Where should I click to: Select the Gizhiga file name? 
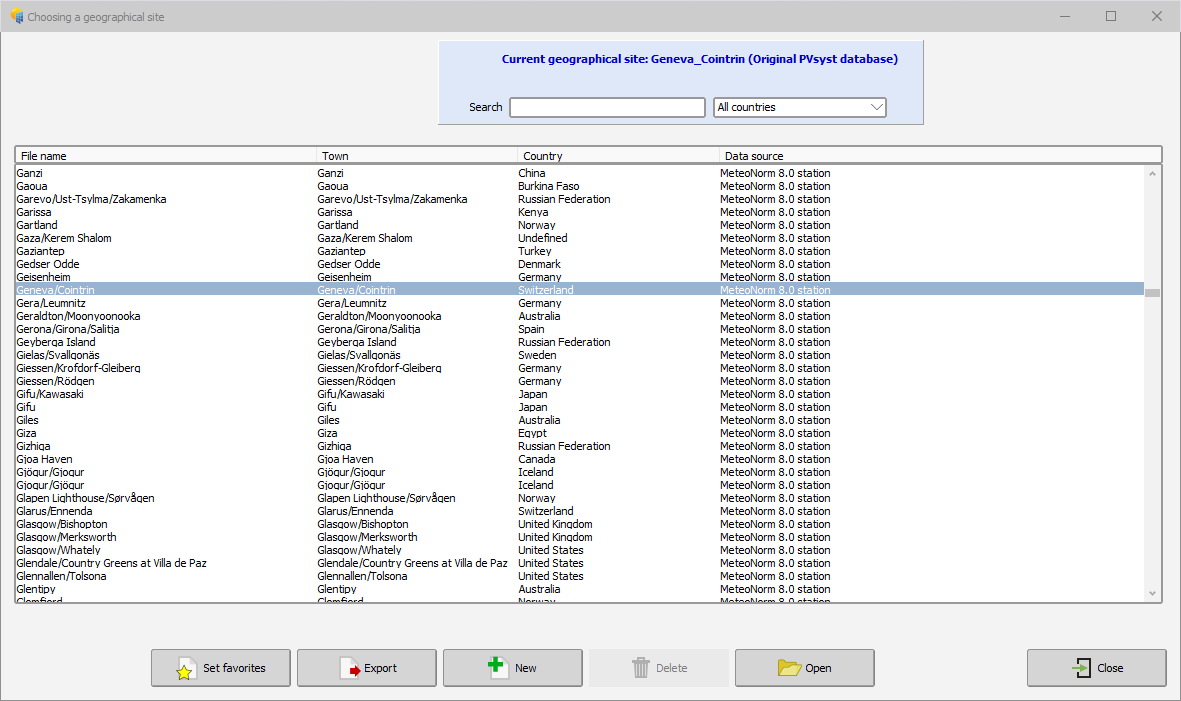tap(33, 447)
